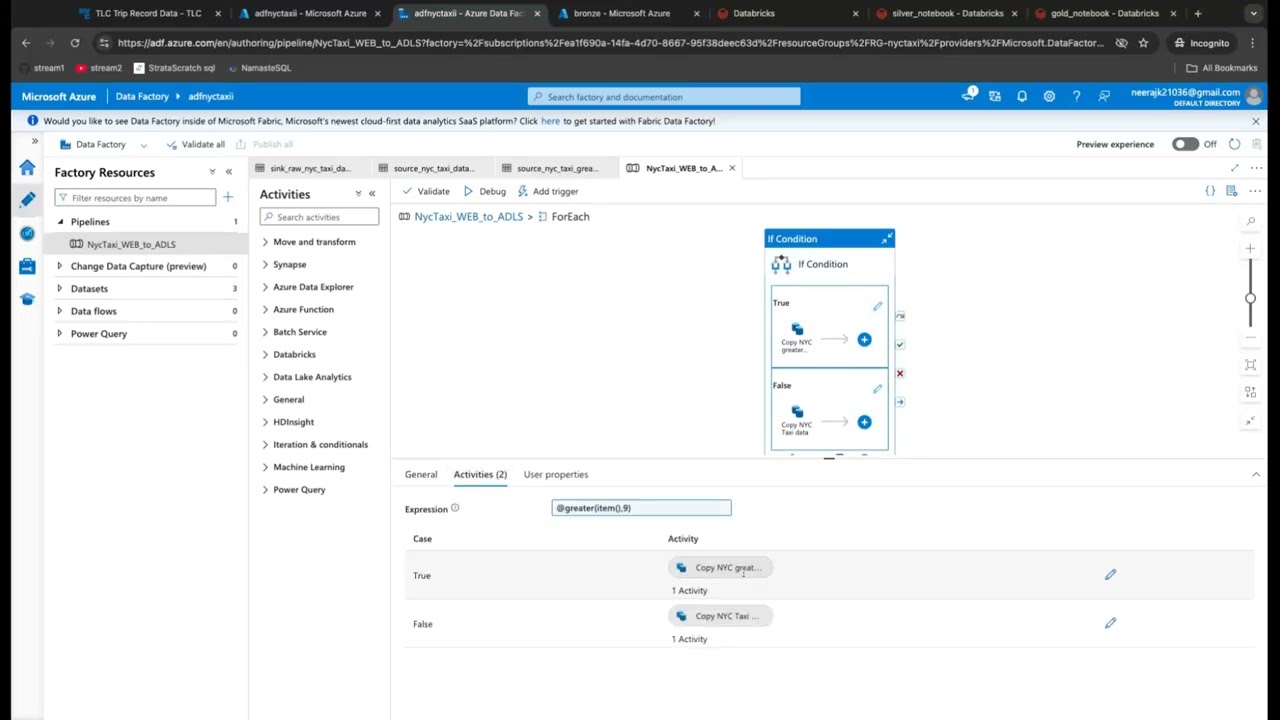Collapse the Pipelines tree node
Screen dimensions: 1280x720
pos(60,222)
